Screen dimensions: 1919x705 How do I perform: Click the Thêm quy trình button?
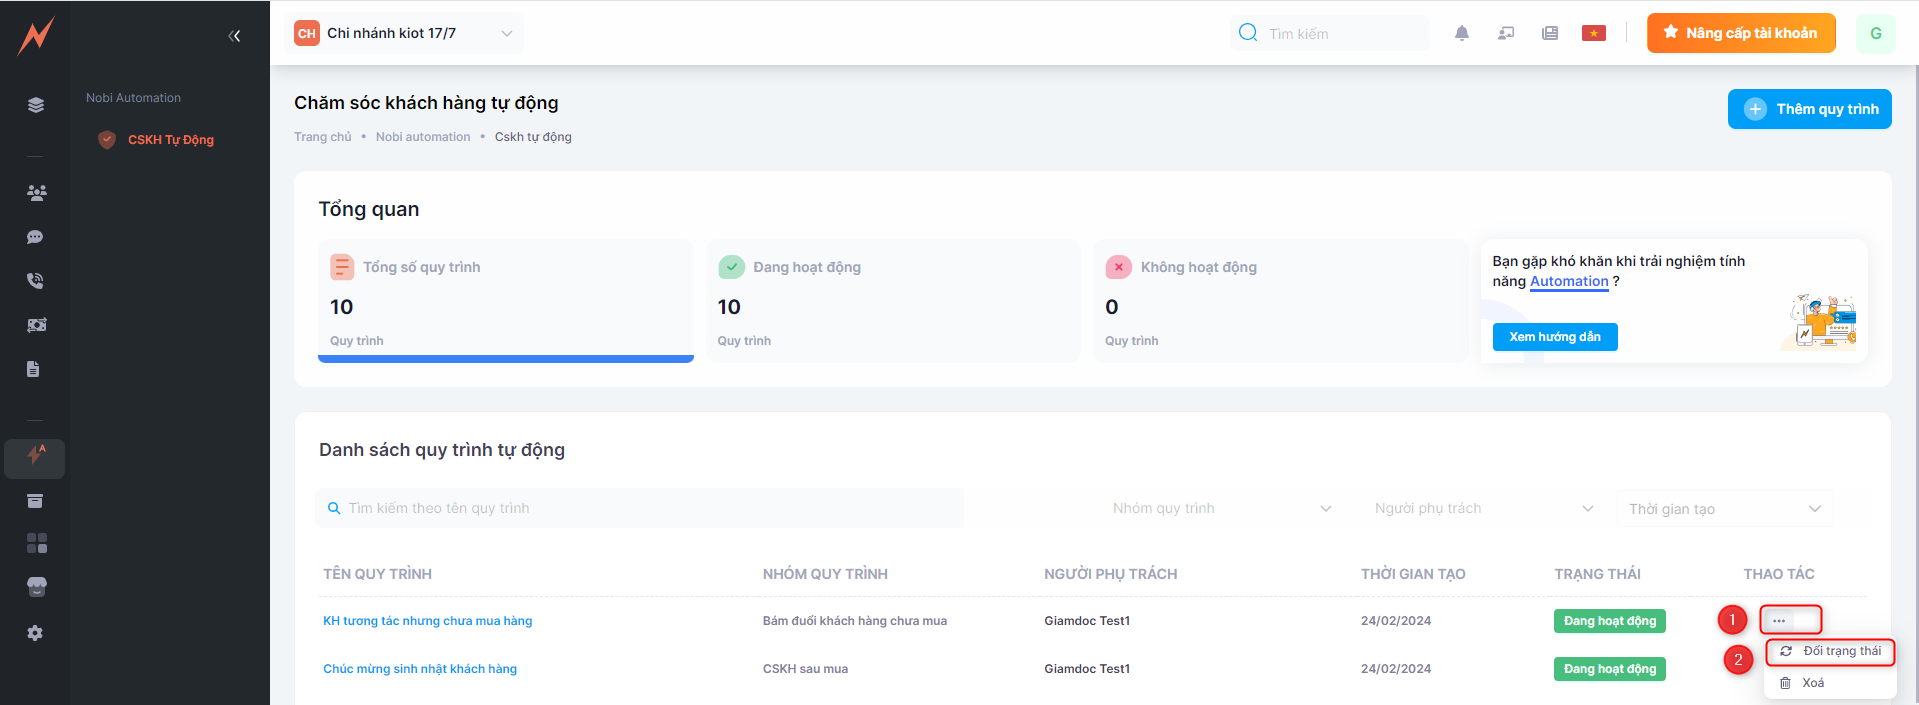1809,109
